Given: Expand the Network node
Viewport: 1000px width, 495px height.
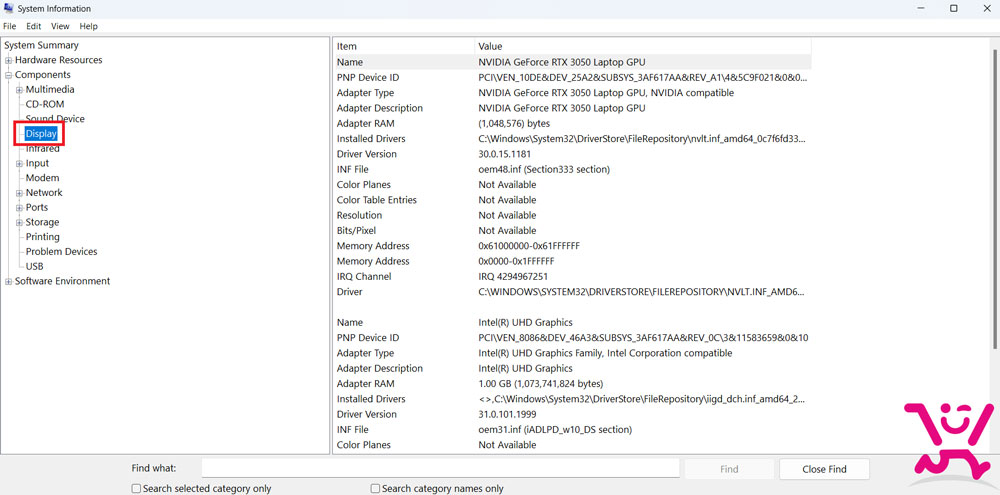Looking at the screenshot, I should coord(20,193).
